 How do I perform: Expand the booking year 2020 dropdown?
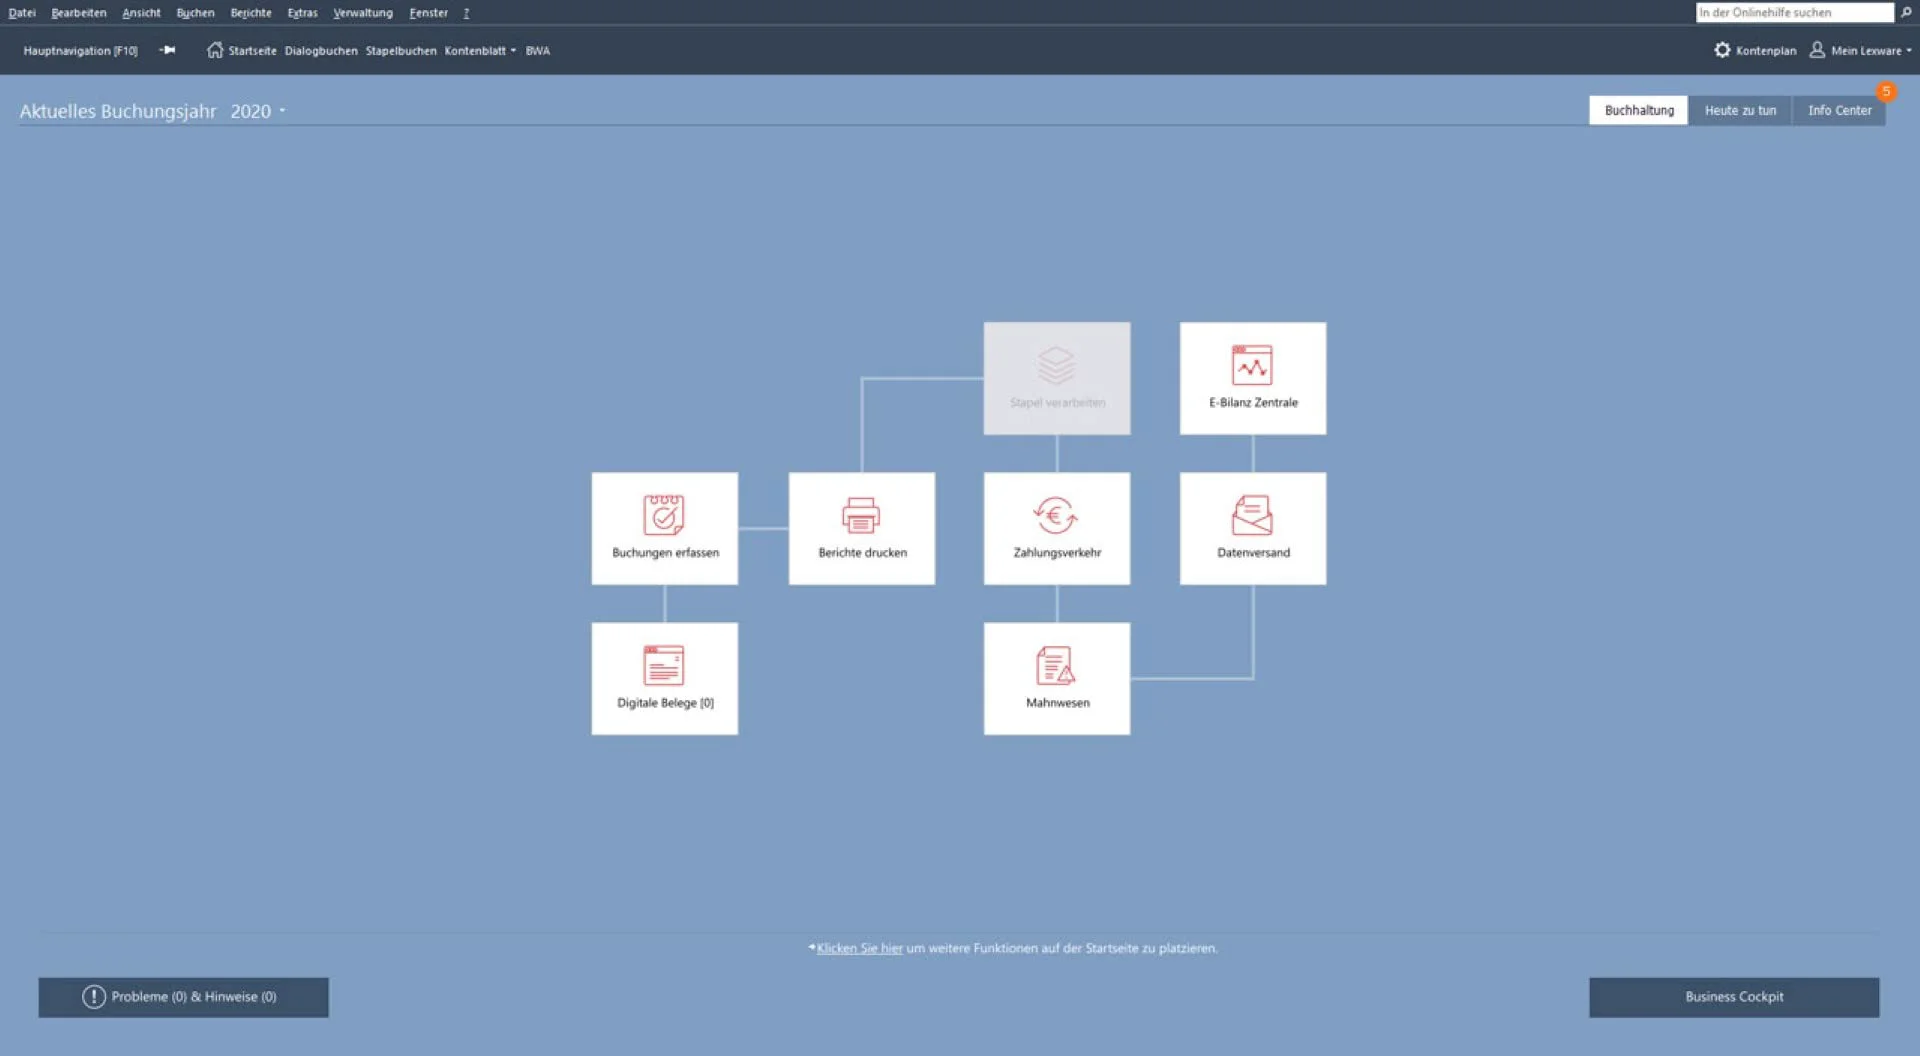(x=282, y=111)
